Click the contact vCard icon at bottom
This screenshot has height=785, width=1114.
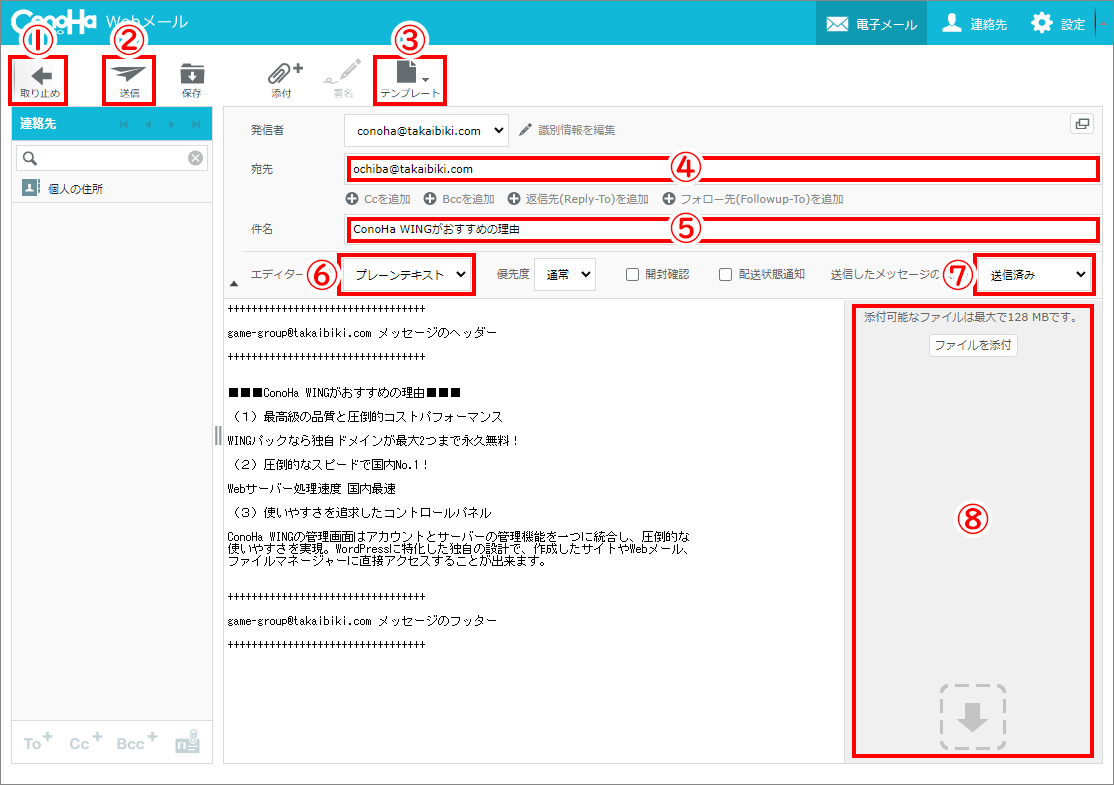click(x=188, y=742)
